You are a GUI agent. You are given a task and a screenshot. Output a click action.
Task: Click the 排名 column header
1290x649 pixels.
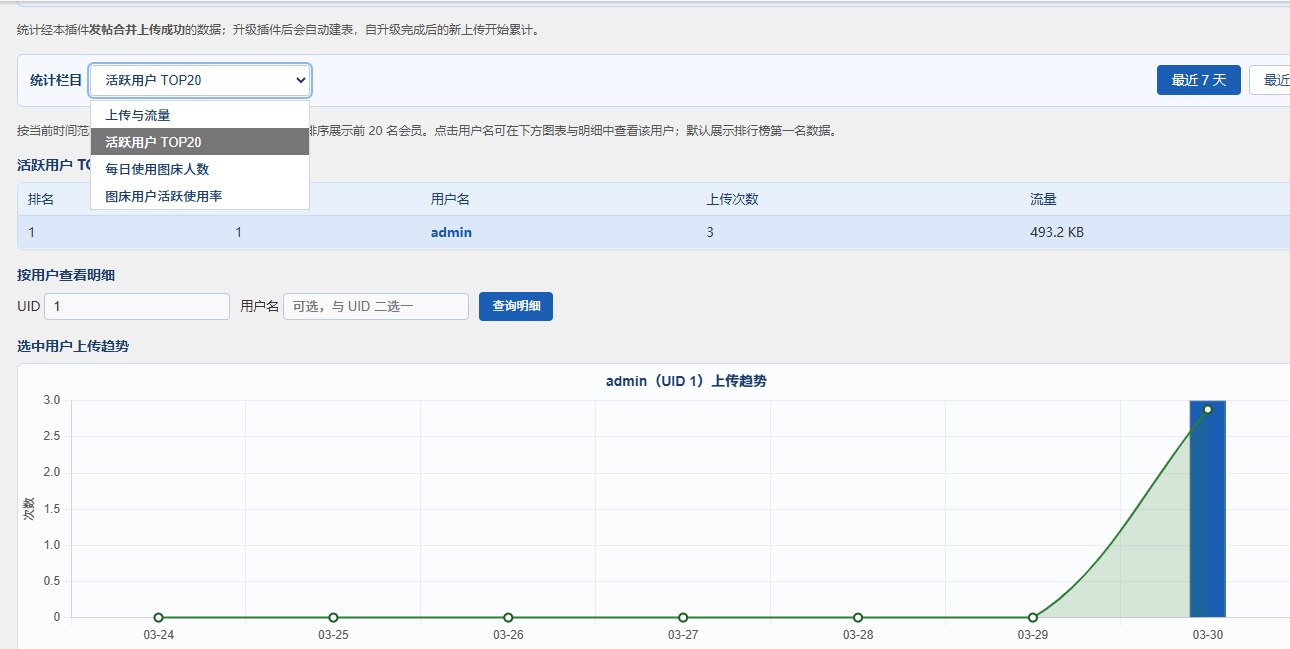pyautogui.click(x=39, y=198)
